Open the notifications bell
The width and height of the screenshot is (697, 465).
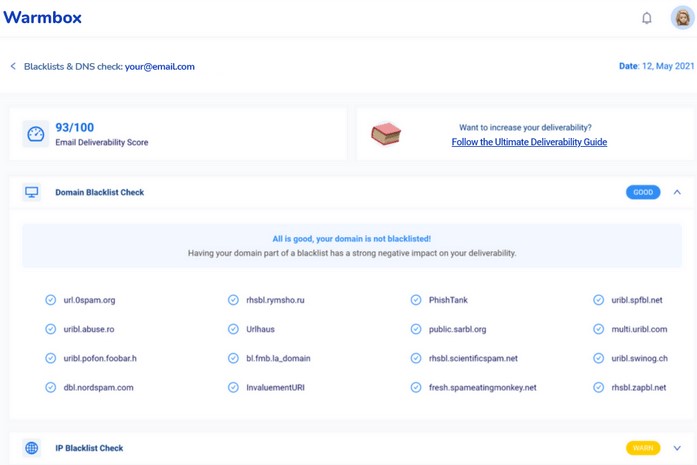pyautogui.click(x=647, y=18)
